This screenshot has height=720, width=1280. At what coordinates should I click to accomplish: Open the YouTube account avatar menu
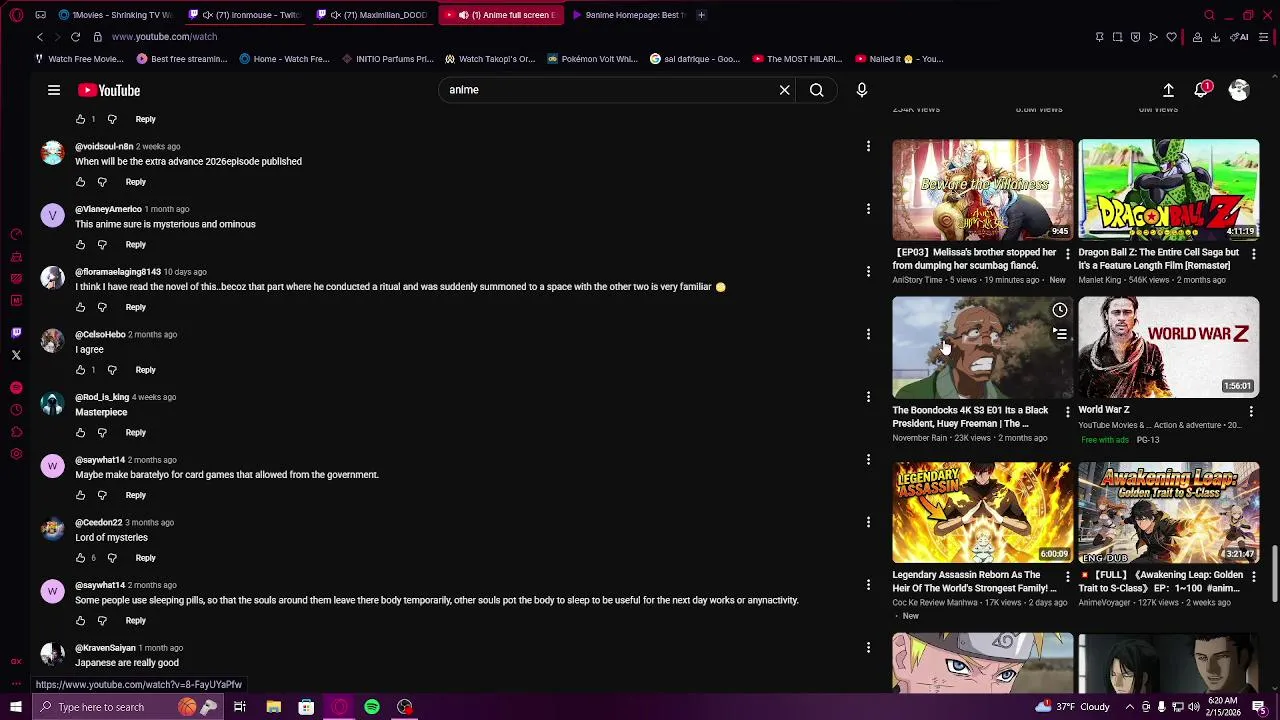(x=1239, y=90)
